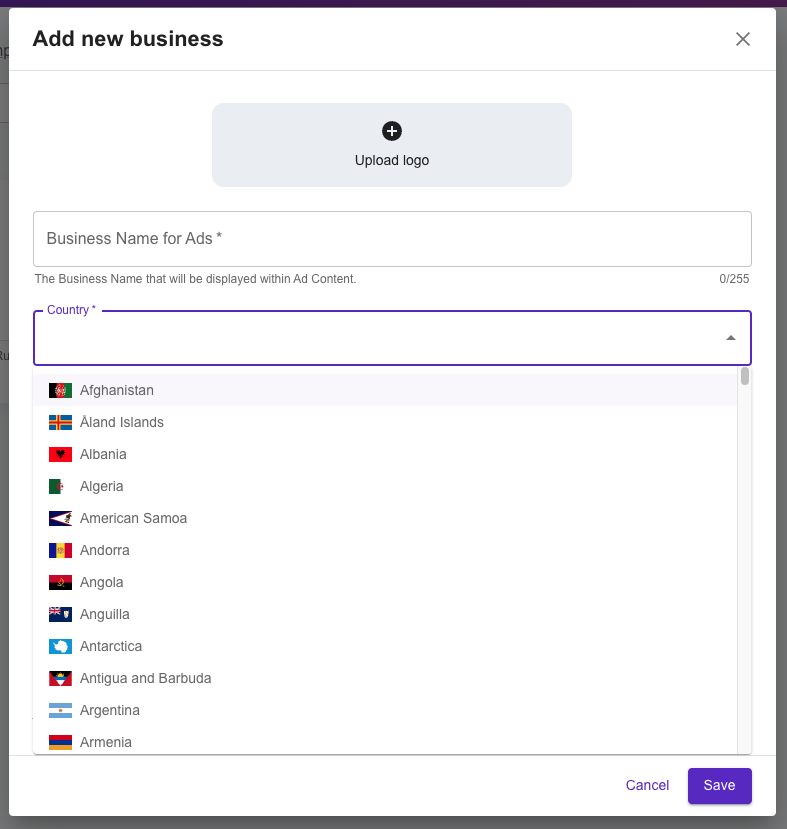Click the Country combo box field
Image resolution: width=787 pixels, height=829 pixels.
point(392,338)
